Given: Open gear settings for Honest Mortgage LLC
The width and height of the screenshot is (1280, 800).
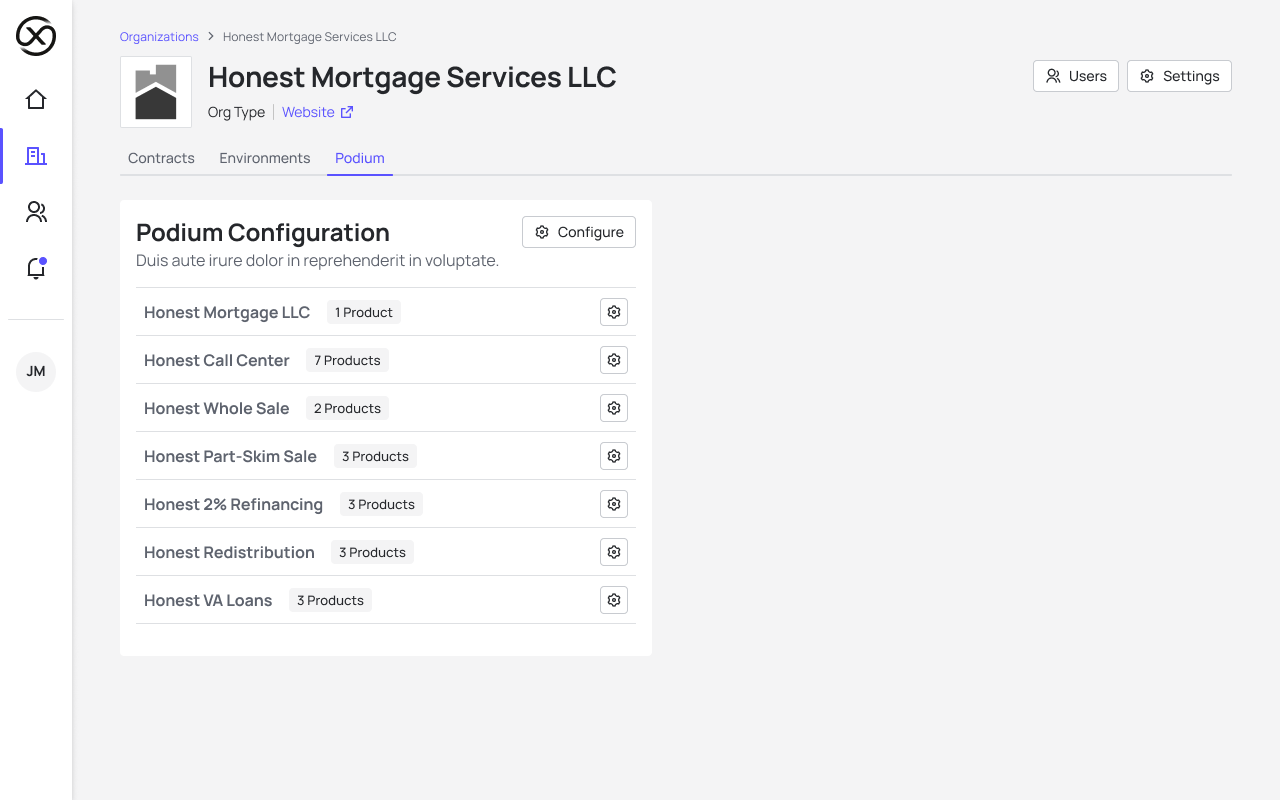Looking at the screenshot, I should click(614, 312).
